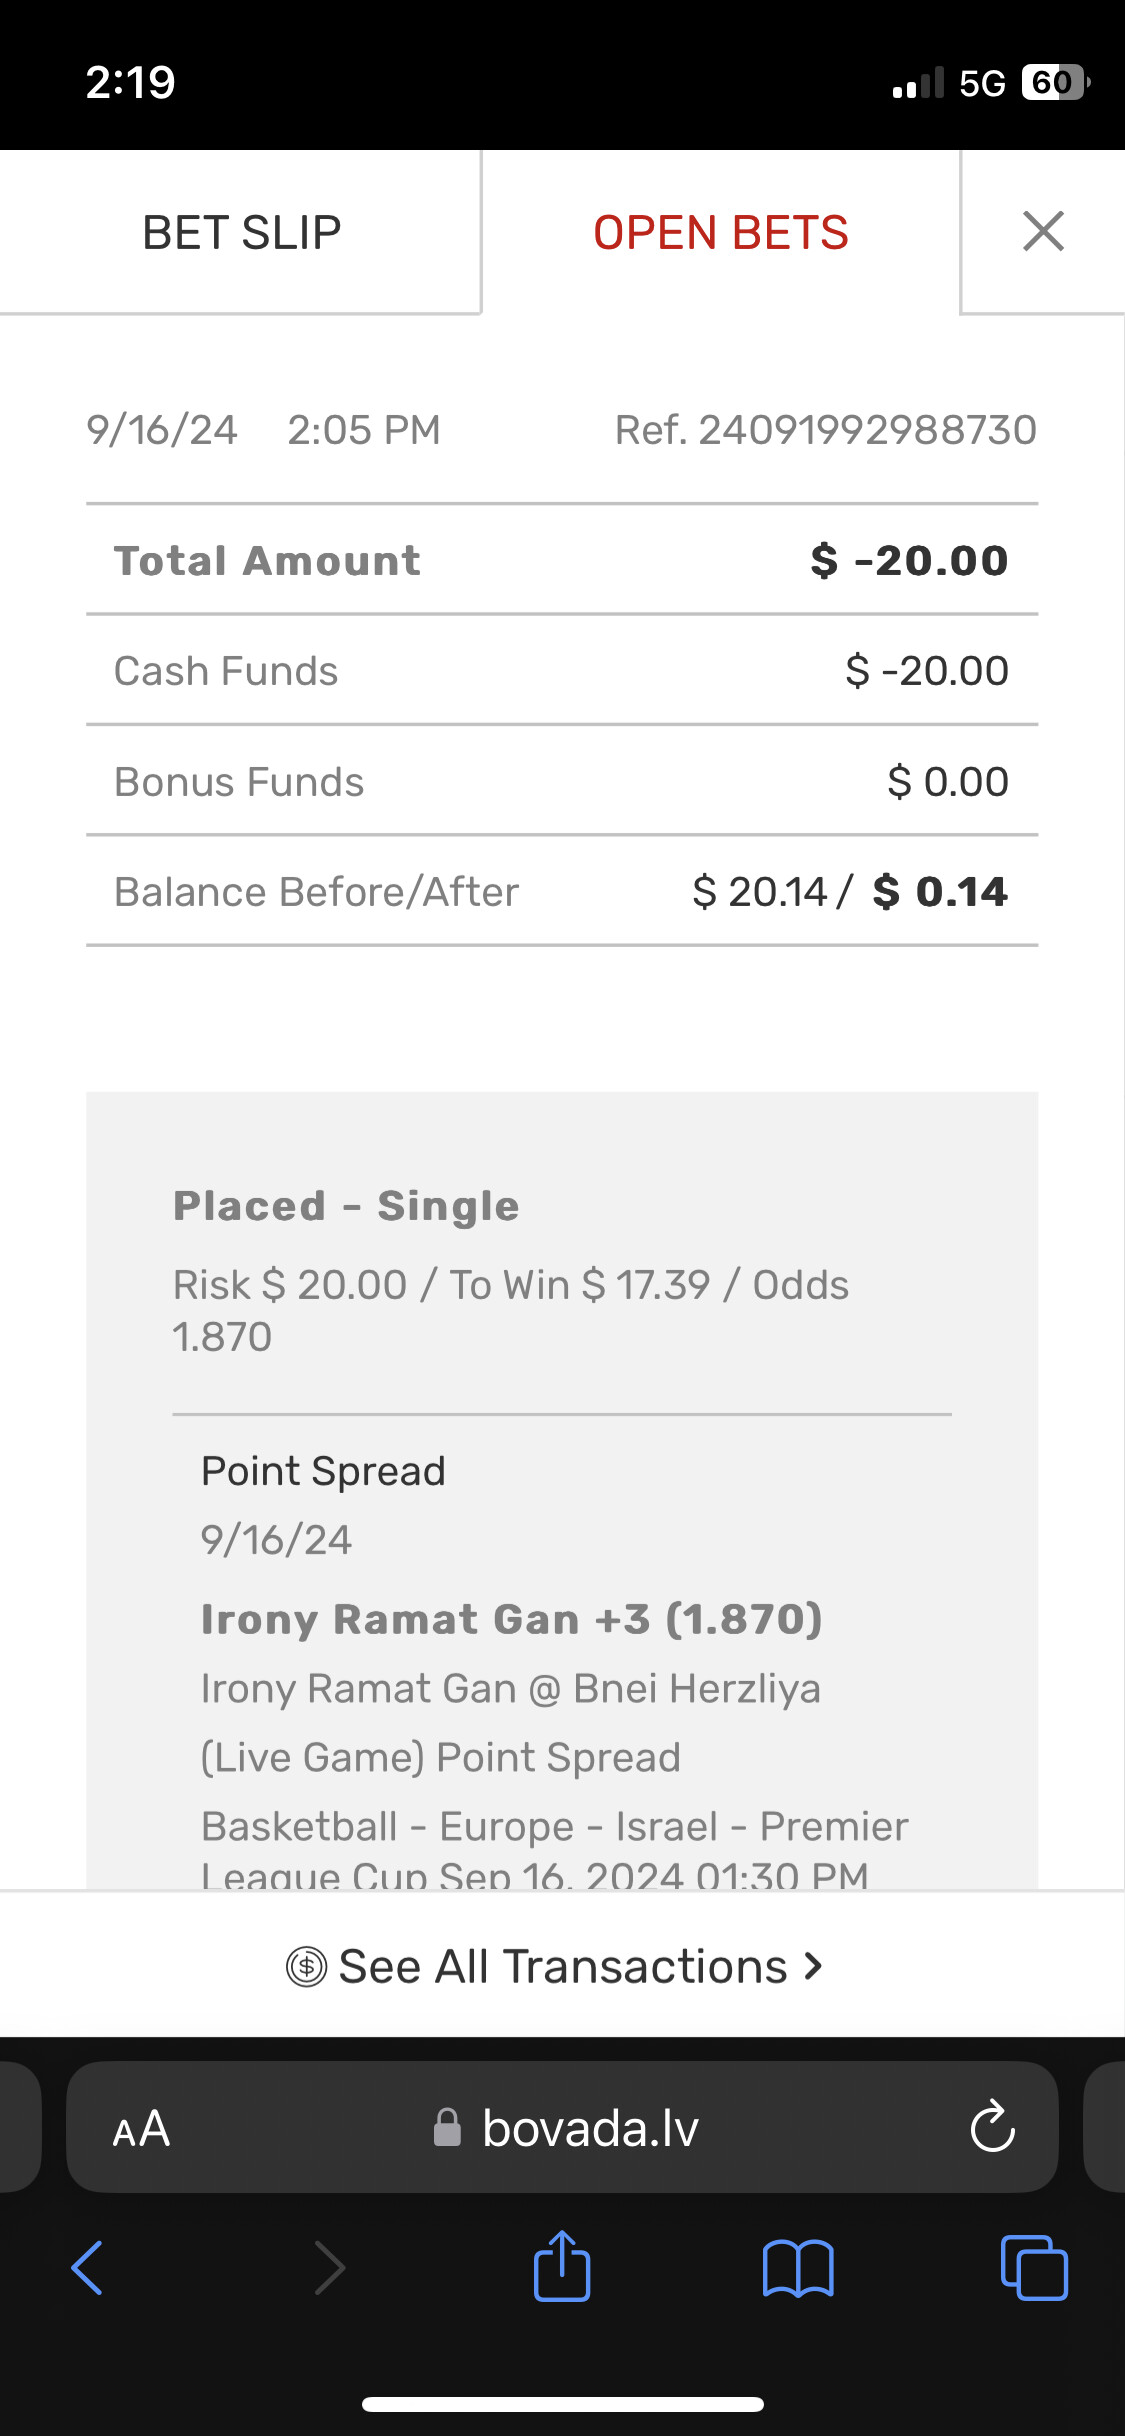The height and width of the screenshot is (2436, 1125).
Task: Tap the bovada.lv address bar
Action: point(590,2128)
